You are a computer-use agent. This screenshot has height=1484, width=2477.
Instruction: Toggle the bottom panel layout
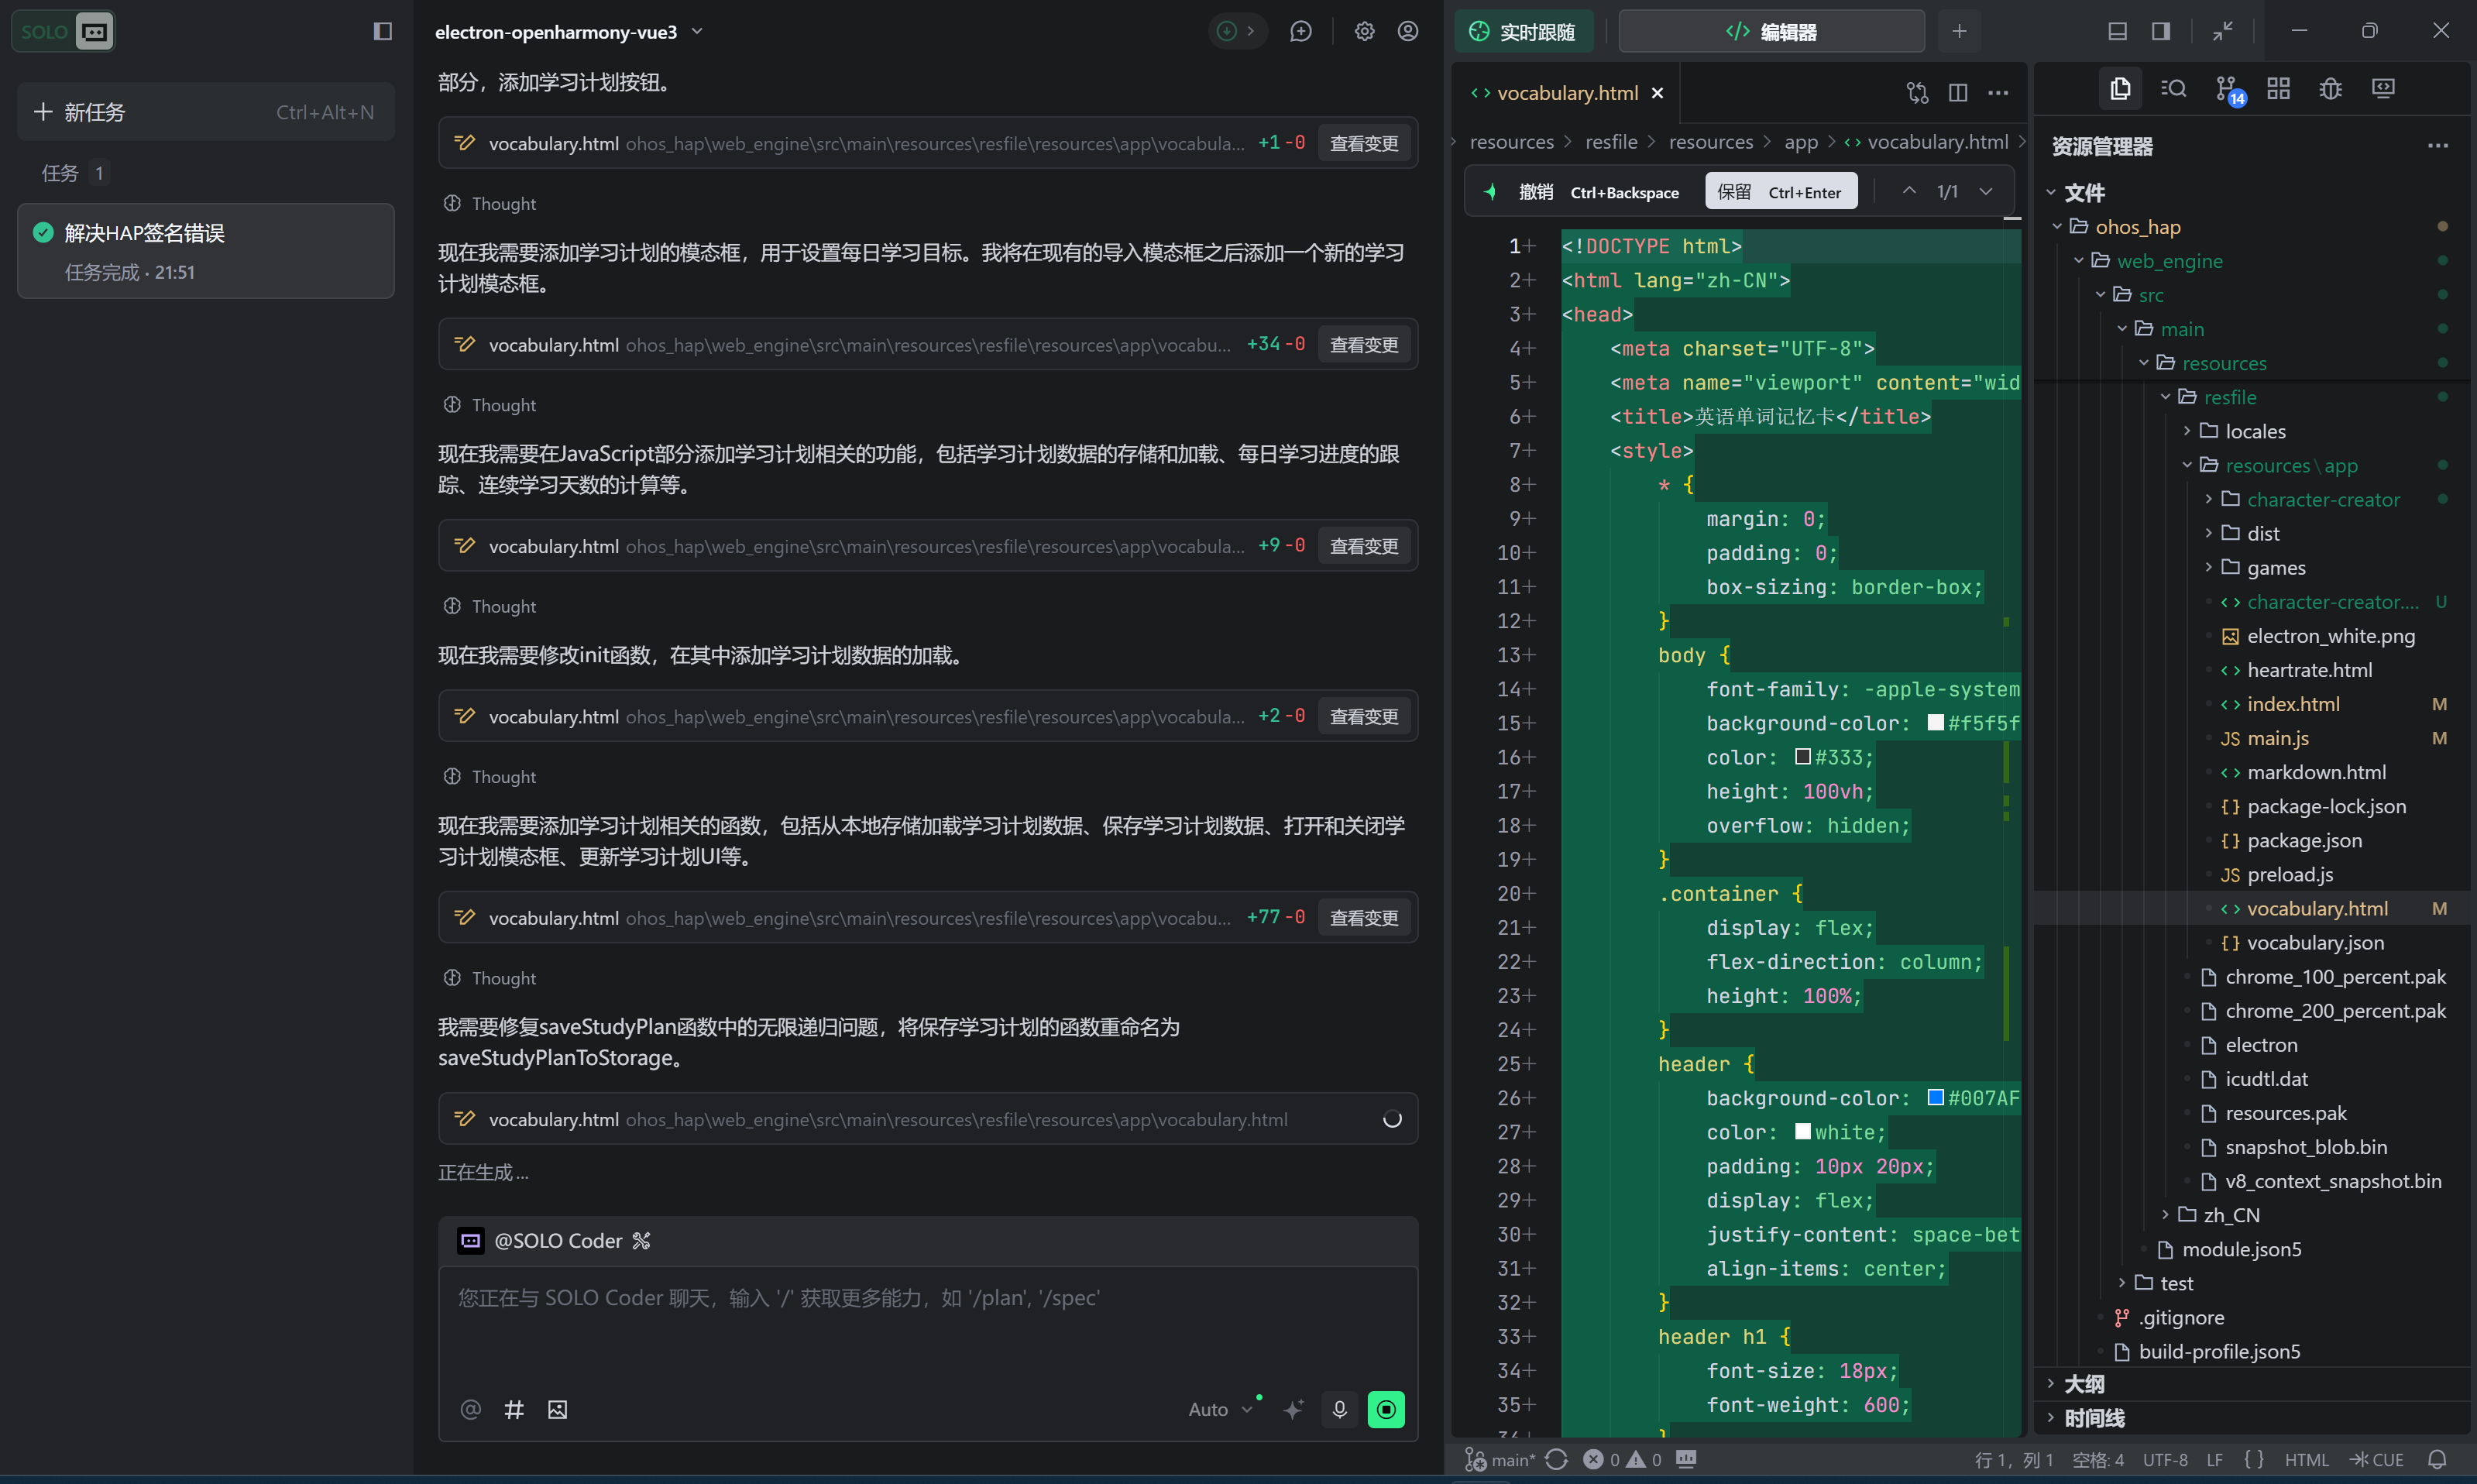click(2117, 31)
